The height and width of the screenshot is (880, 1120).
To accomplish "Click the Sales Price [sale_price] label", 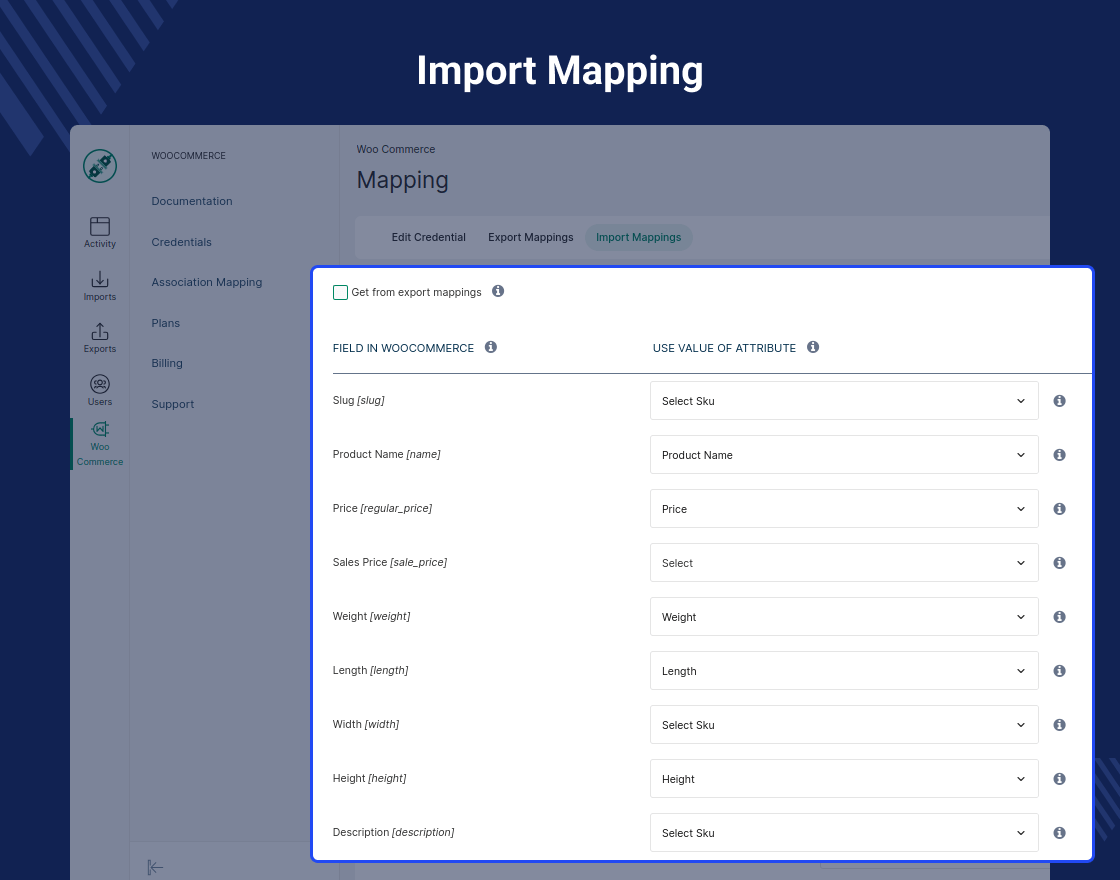I will tap(390, 562).
